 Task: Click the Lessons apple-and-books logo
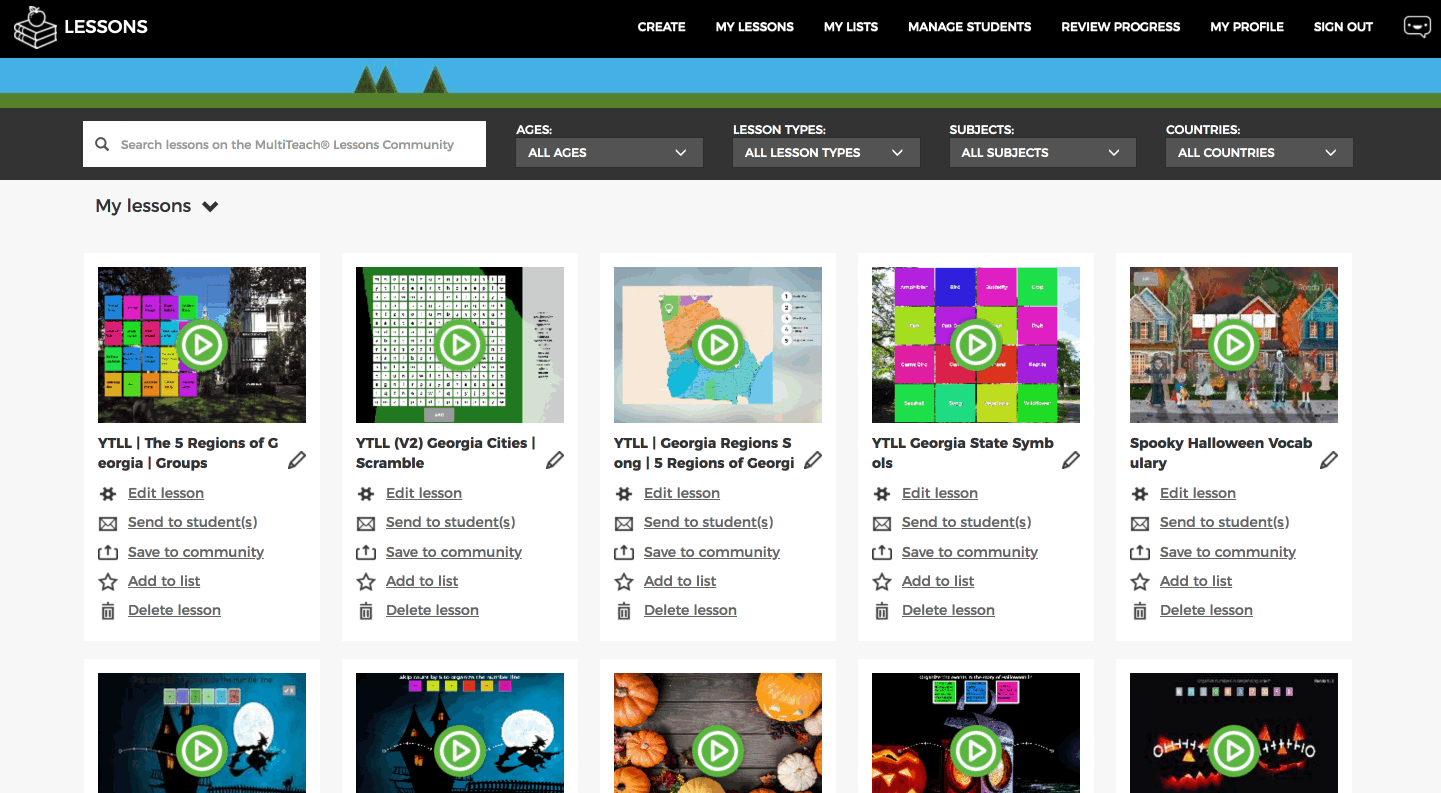click(35, 27)
